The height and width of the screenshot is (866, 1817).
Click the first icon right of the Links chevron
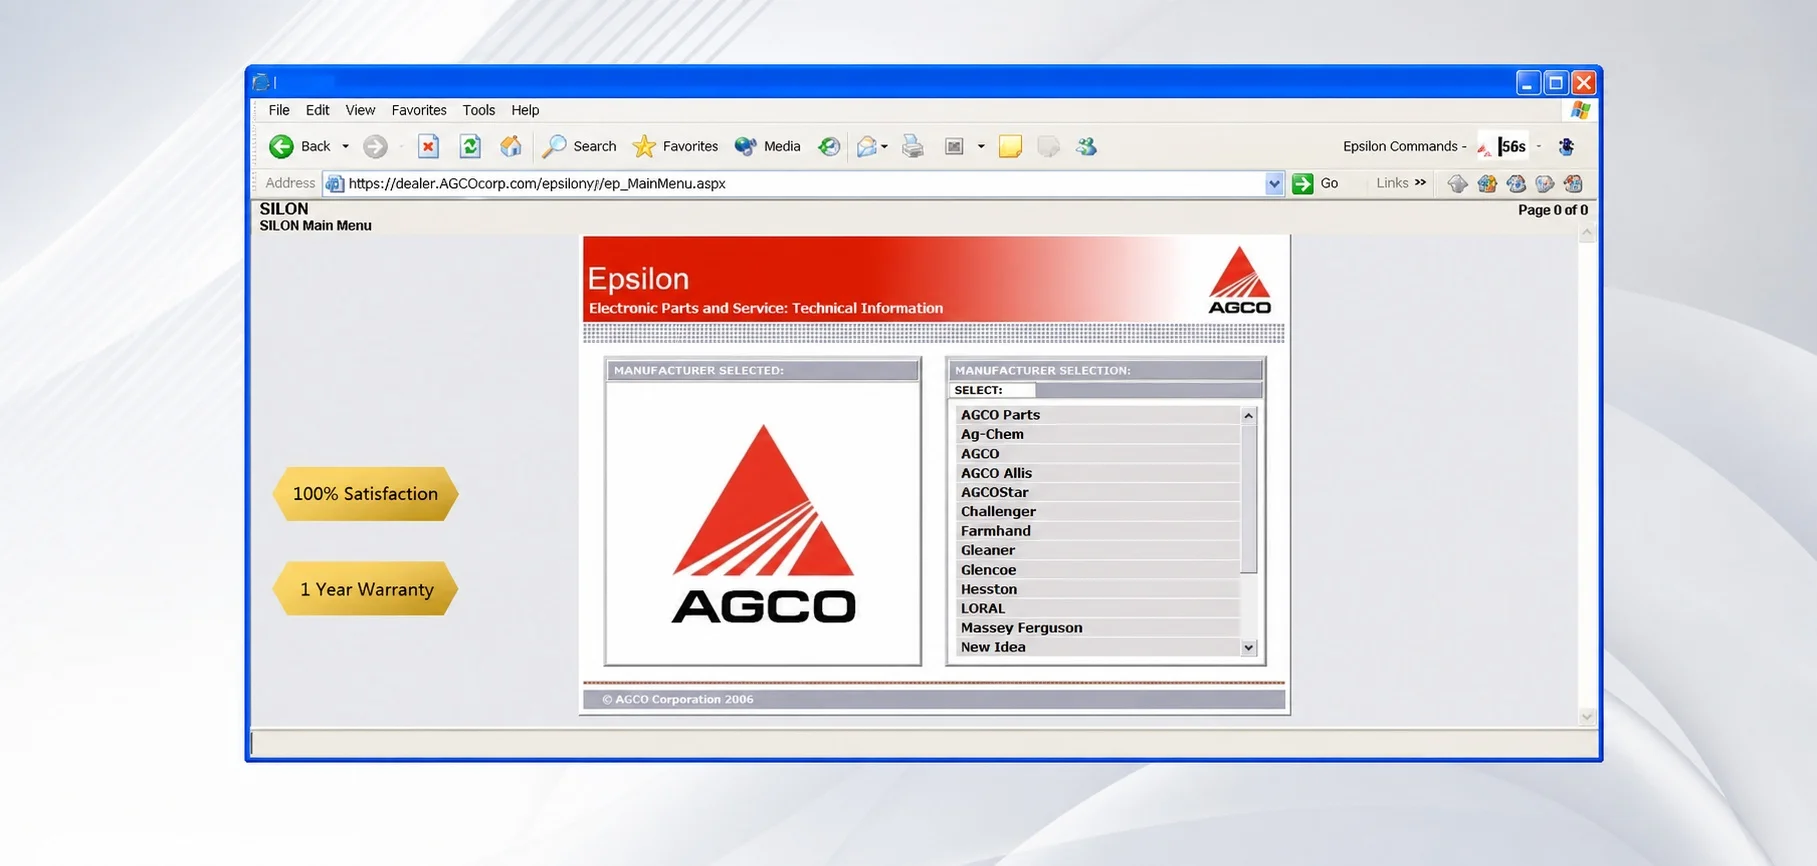coord(1457,183)
